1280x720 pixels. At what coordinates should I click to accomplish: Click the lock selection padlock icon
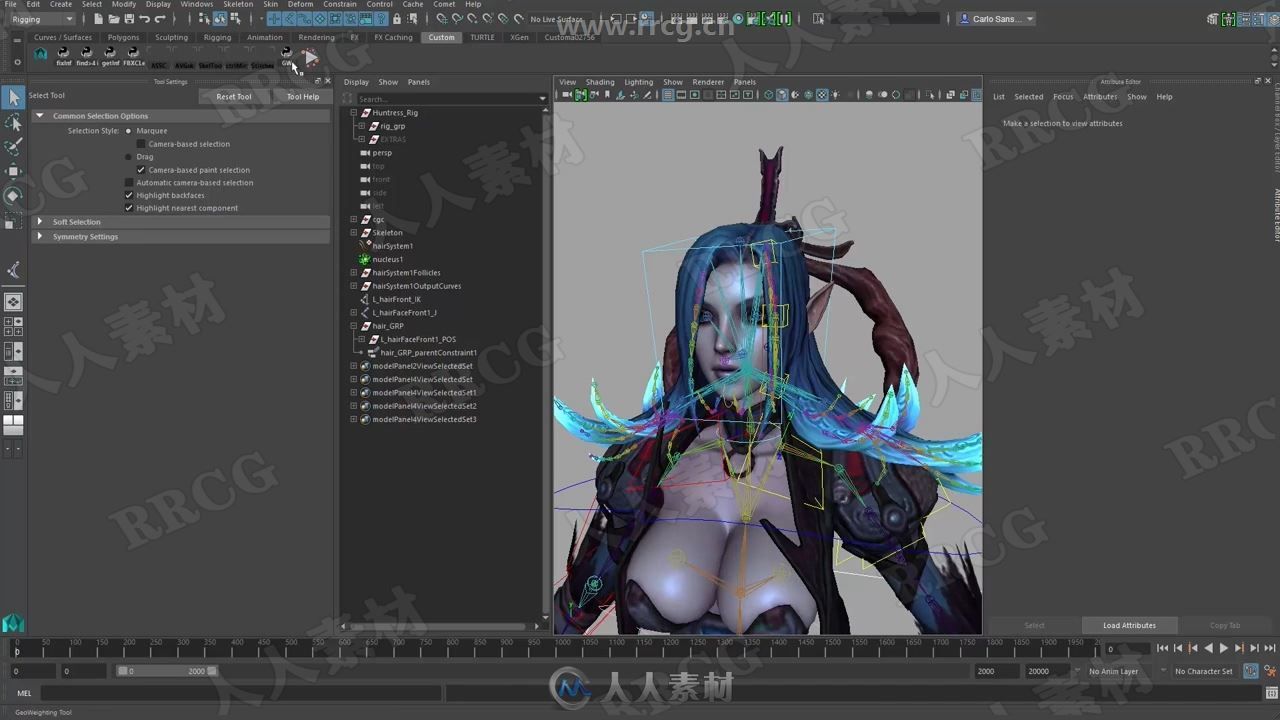[x=397, y=19]
